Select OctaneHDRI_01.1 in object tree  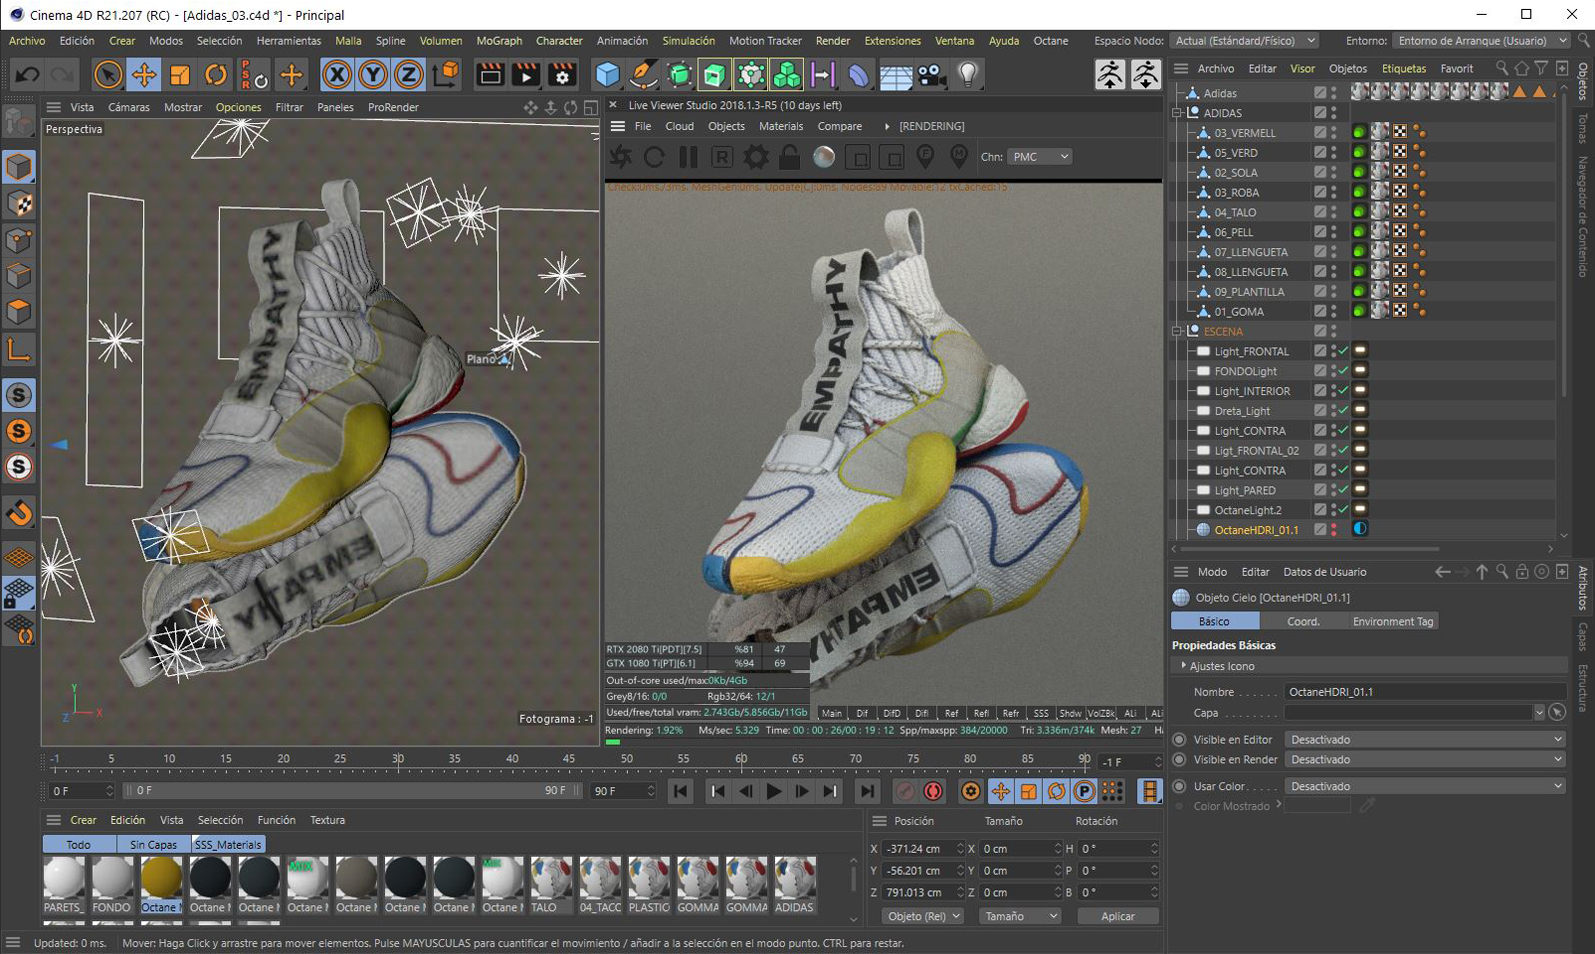click(1256, 530)
